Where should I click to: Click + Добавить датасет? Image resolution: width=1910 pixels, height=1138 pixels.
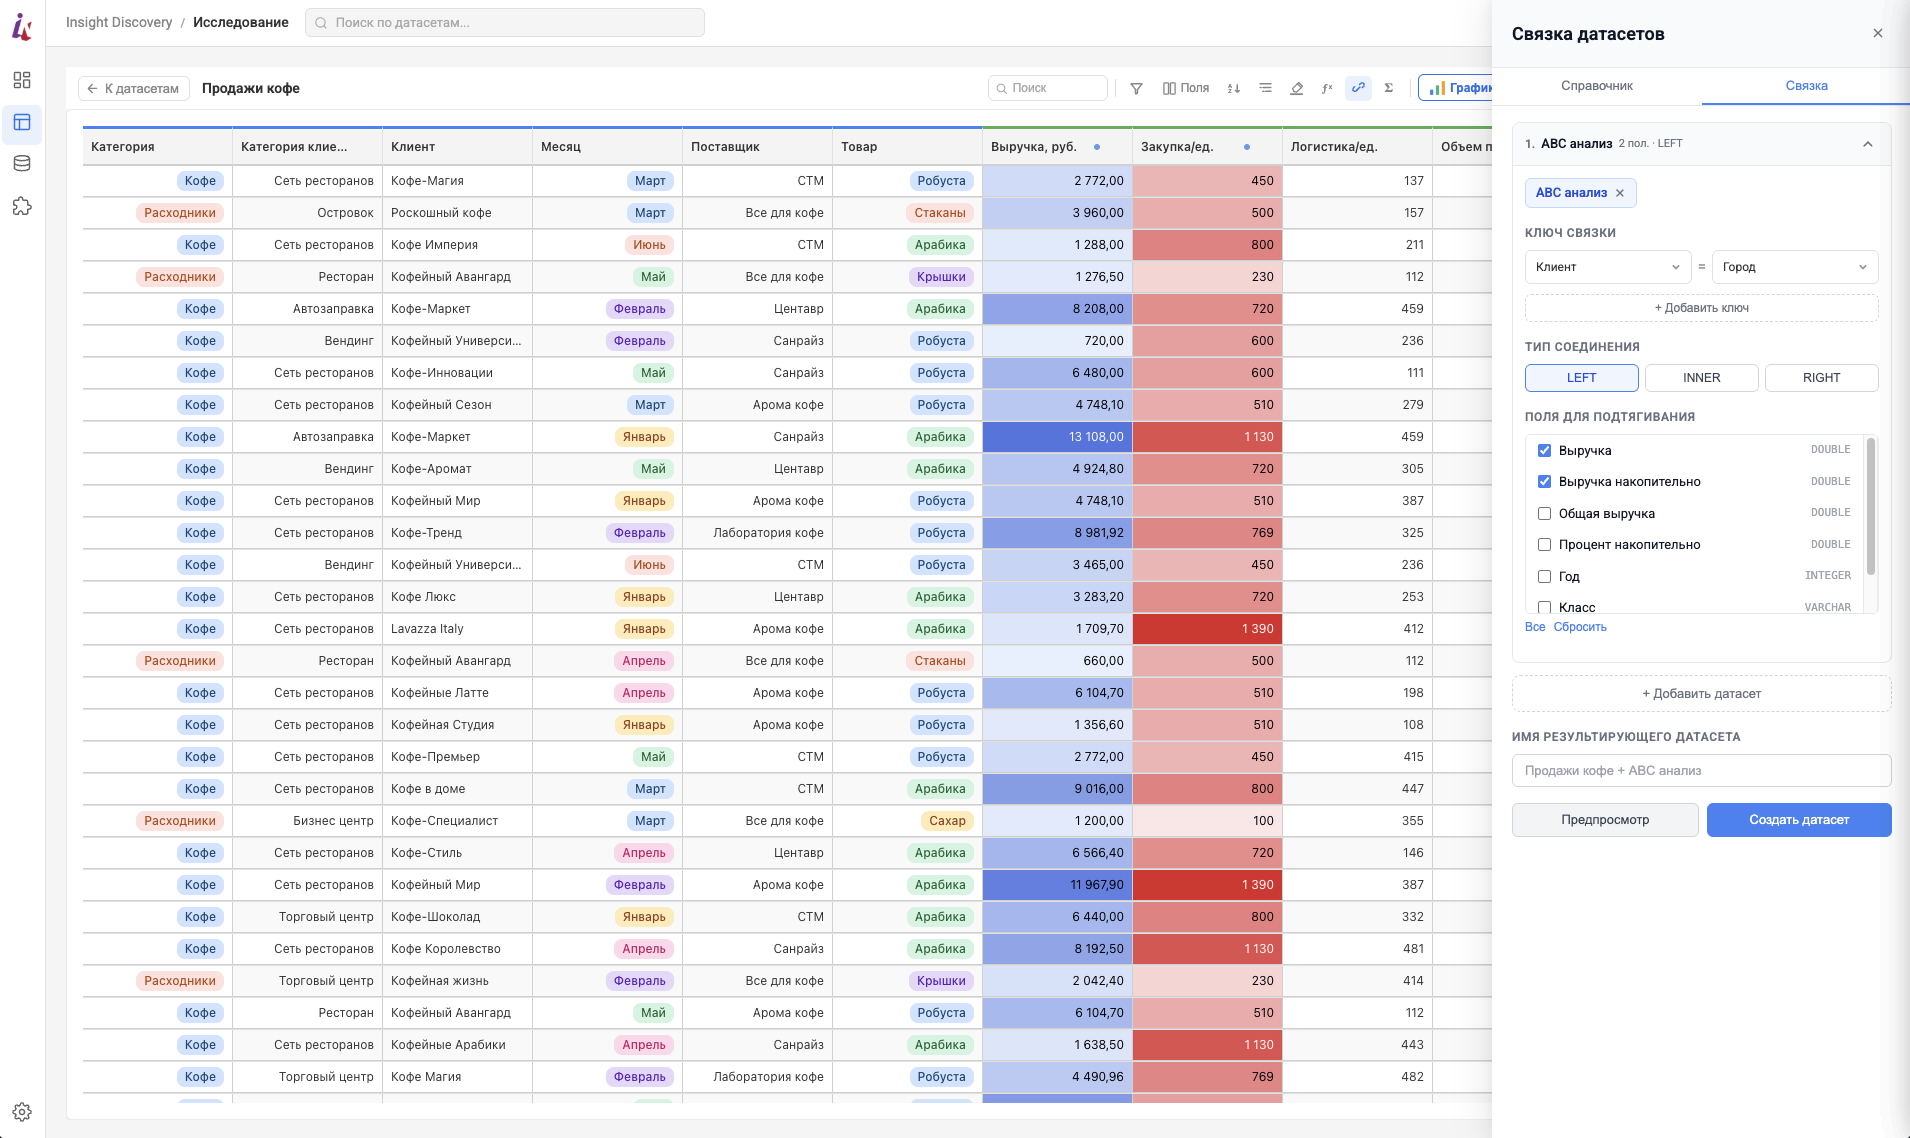[x=1701, y=694]
